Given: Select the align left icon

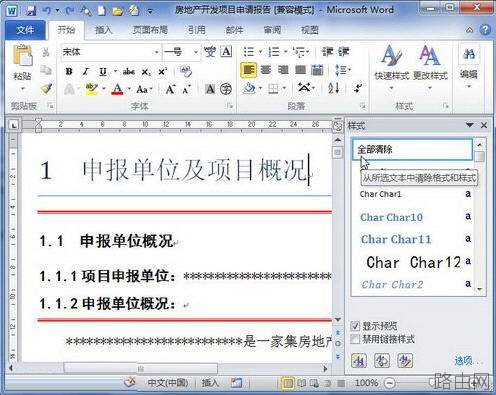Looking at the screenshot, I should pyautogui.click(x=249, y=70).
